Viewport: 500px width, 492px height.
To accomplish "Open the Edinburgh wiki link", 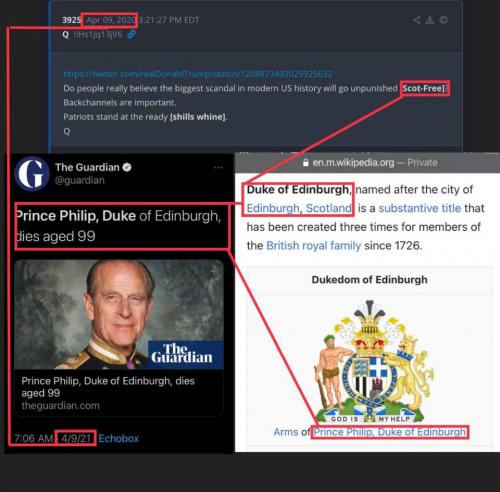I will [x=273, y=208].
